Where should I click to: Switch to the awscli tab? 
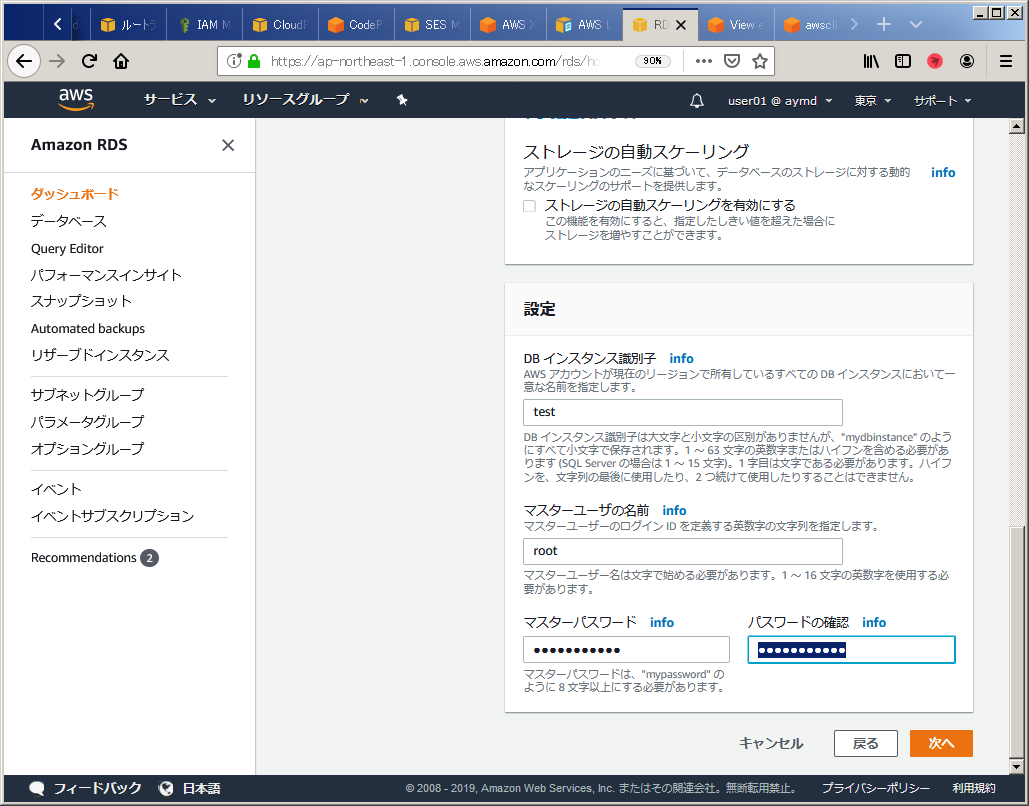811,24
